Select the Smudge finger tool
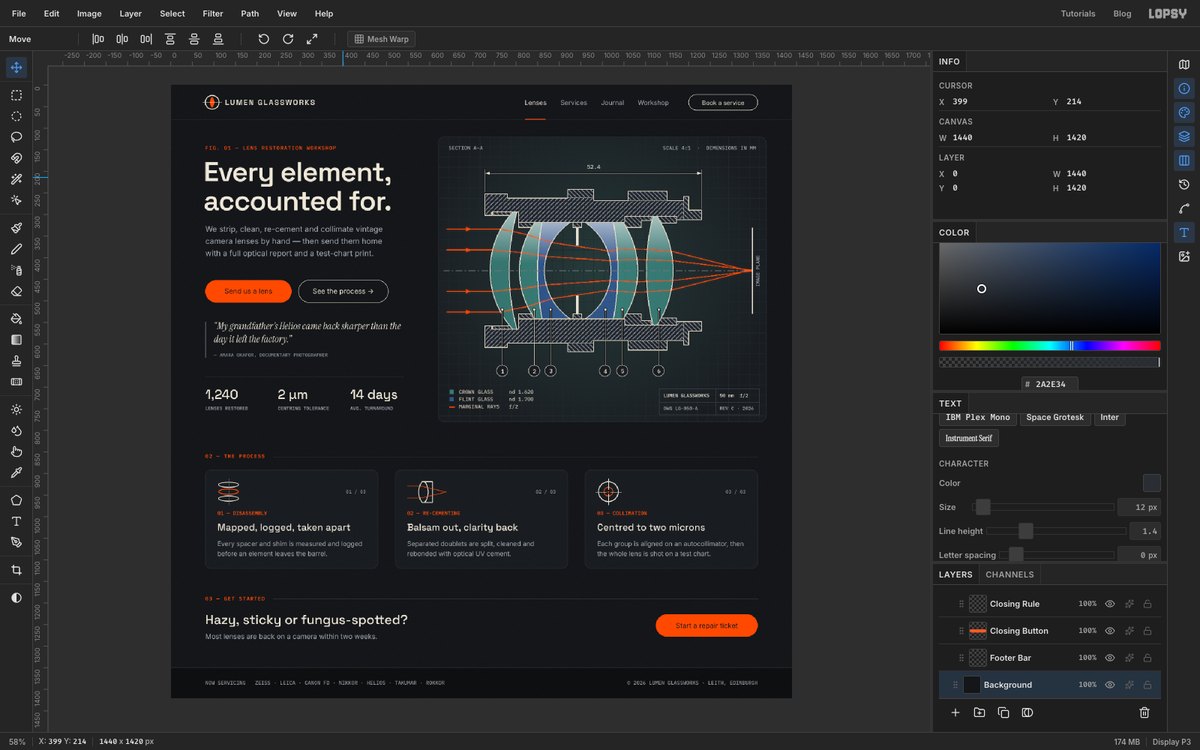 (x=16, y=451)
